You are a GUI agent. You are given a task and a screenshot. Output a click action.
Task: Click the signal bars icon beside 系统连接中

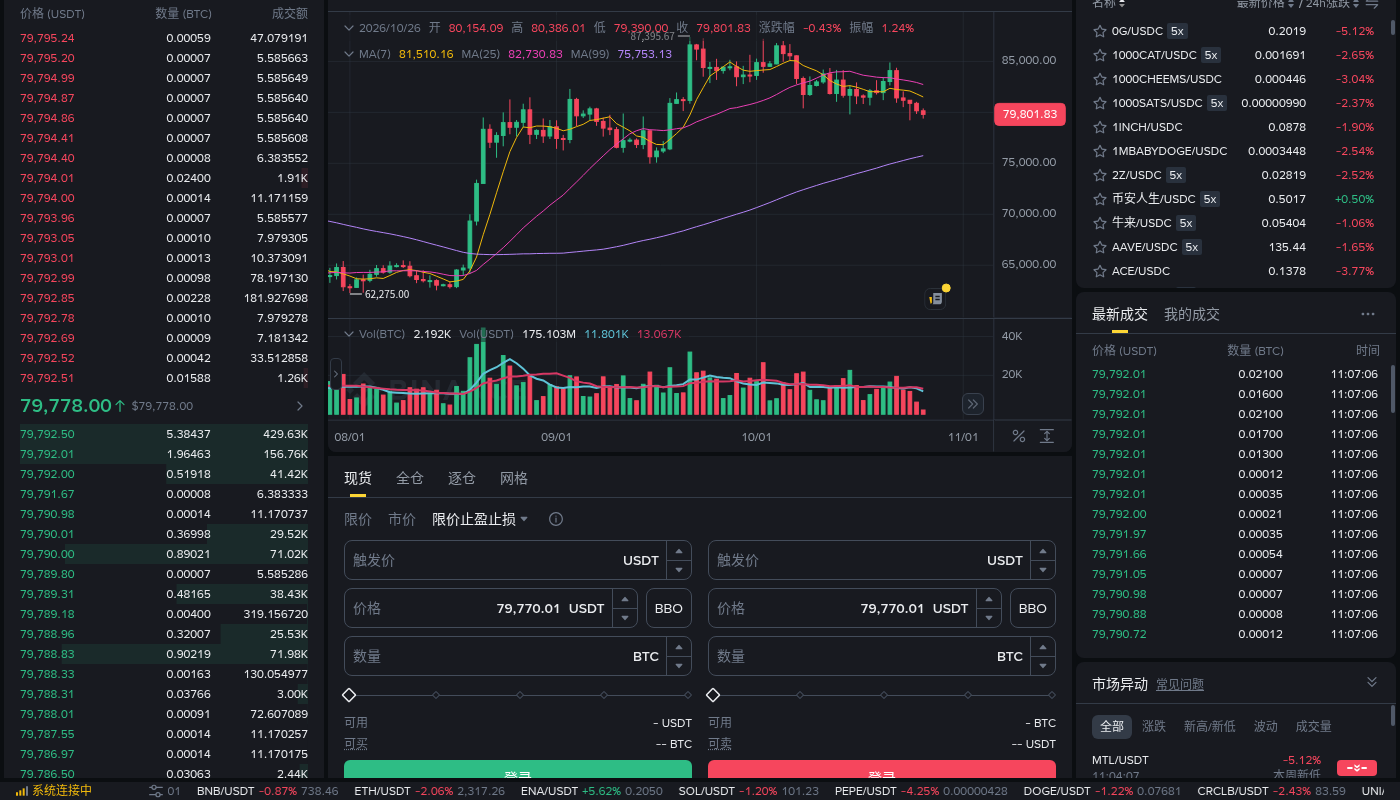click(x=22, y=791)
